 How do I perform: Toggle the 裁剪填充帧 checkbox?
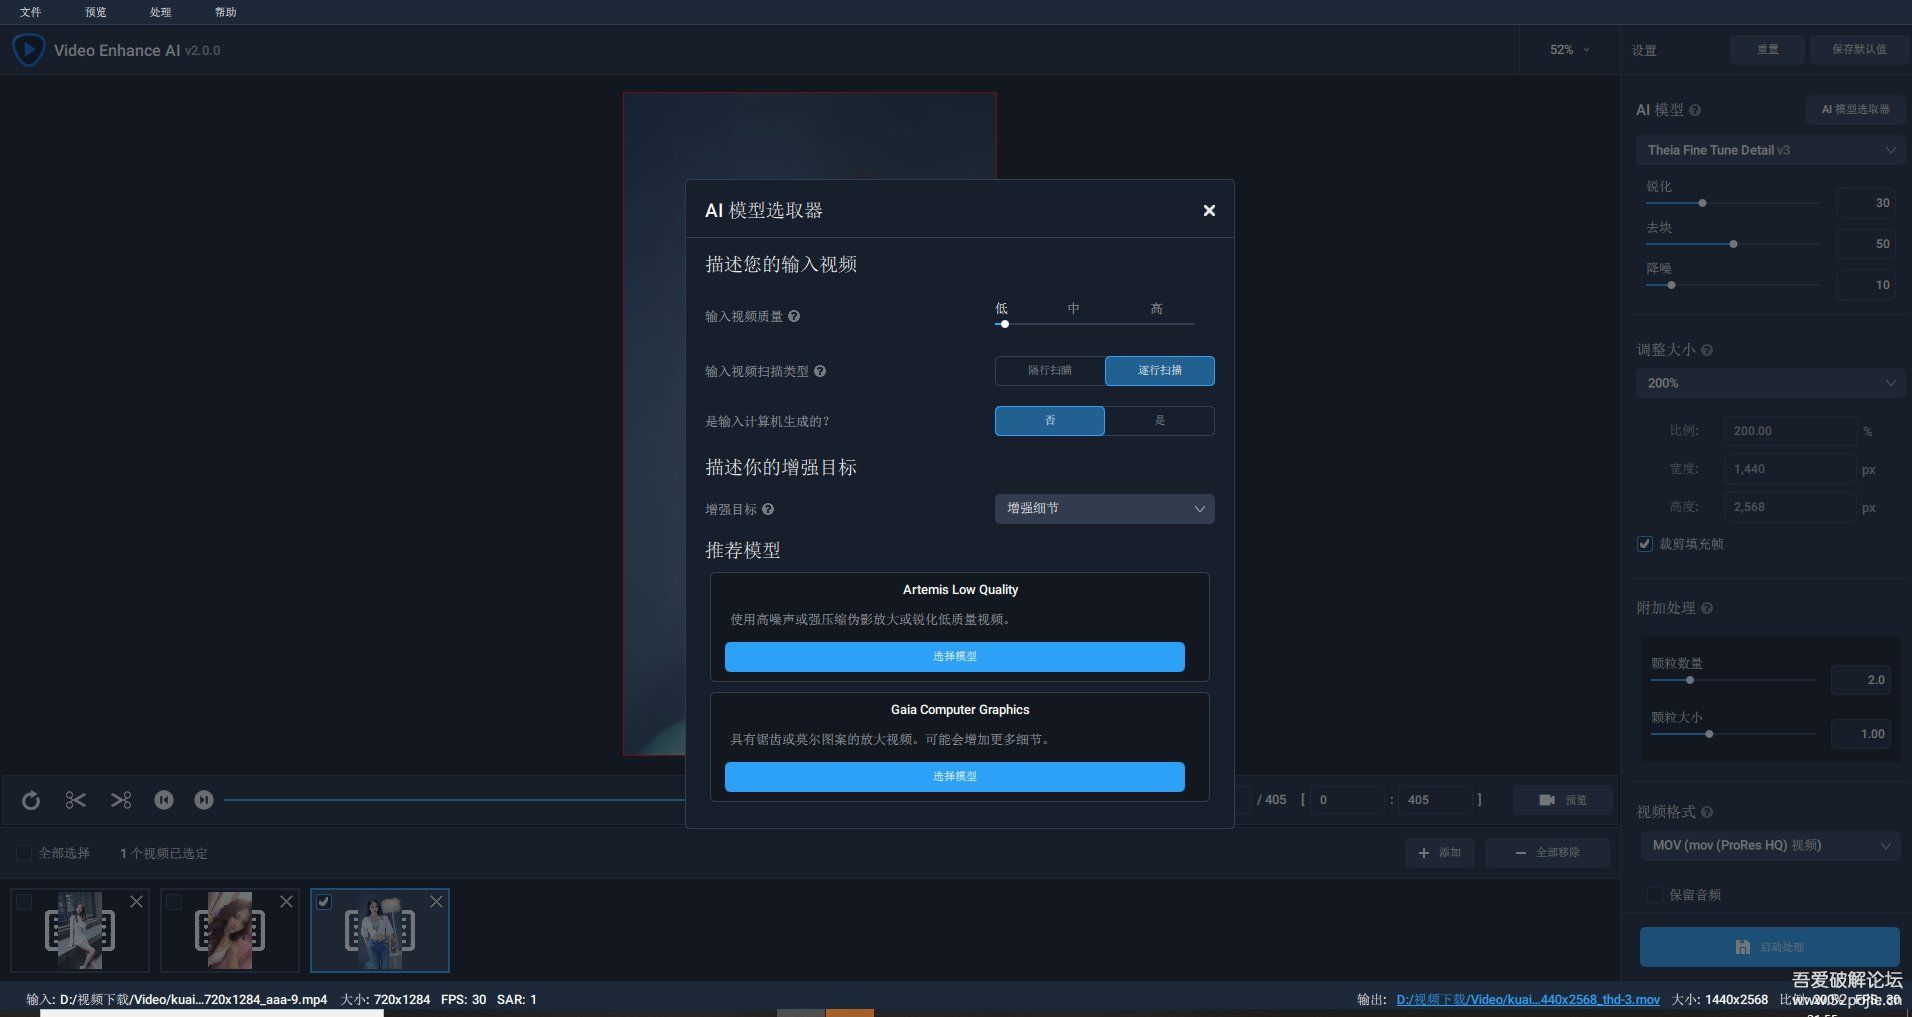[x=1645, y=544]
